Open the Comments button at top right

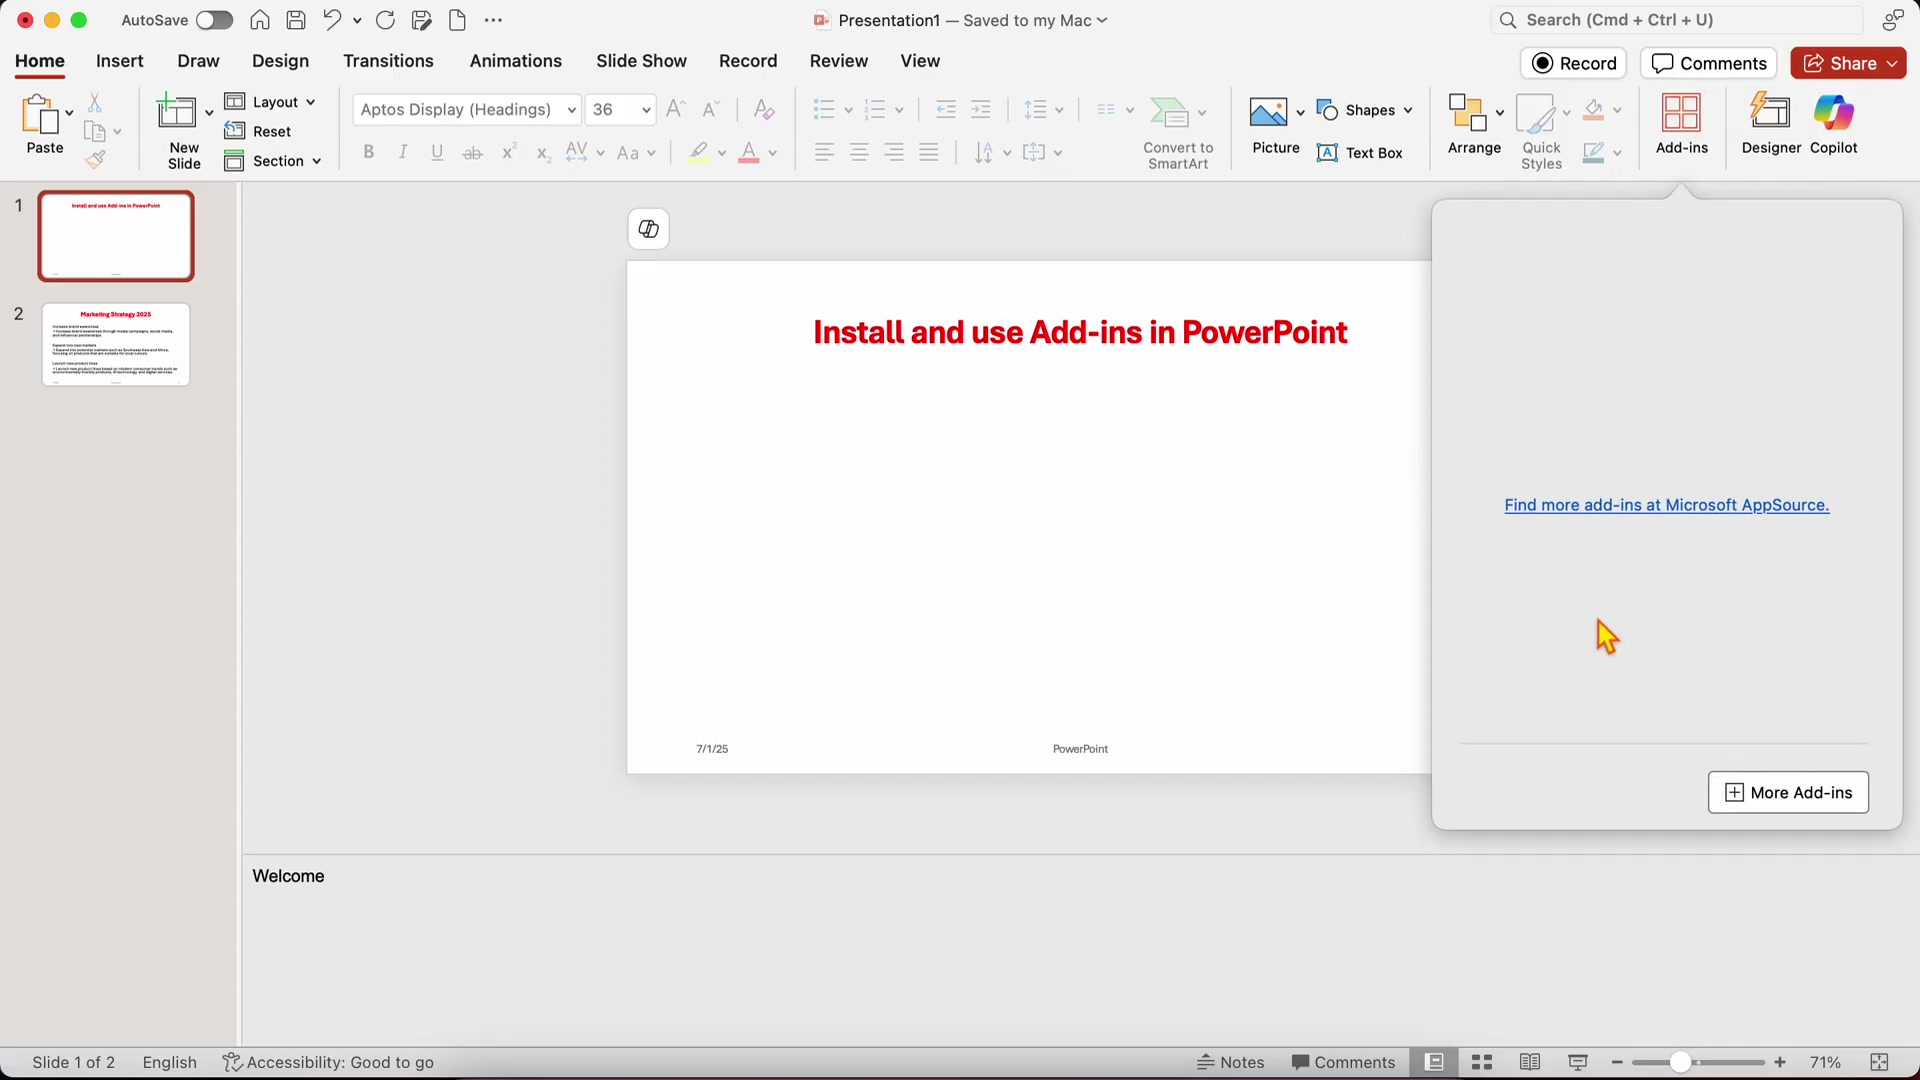coord(1709,63)
